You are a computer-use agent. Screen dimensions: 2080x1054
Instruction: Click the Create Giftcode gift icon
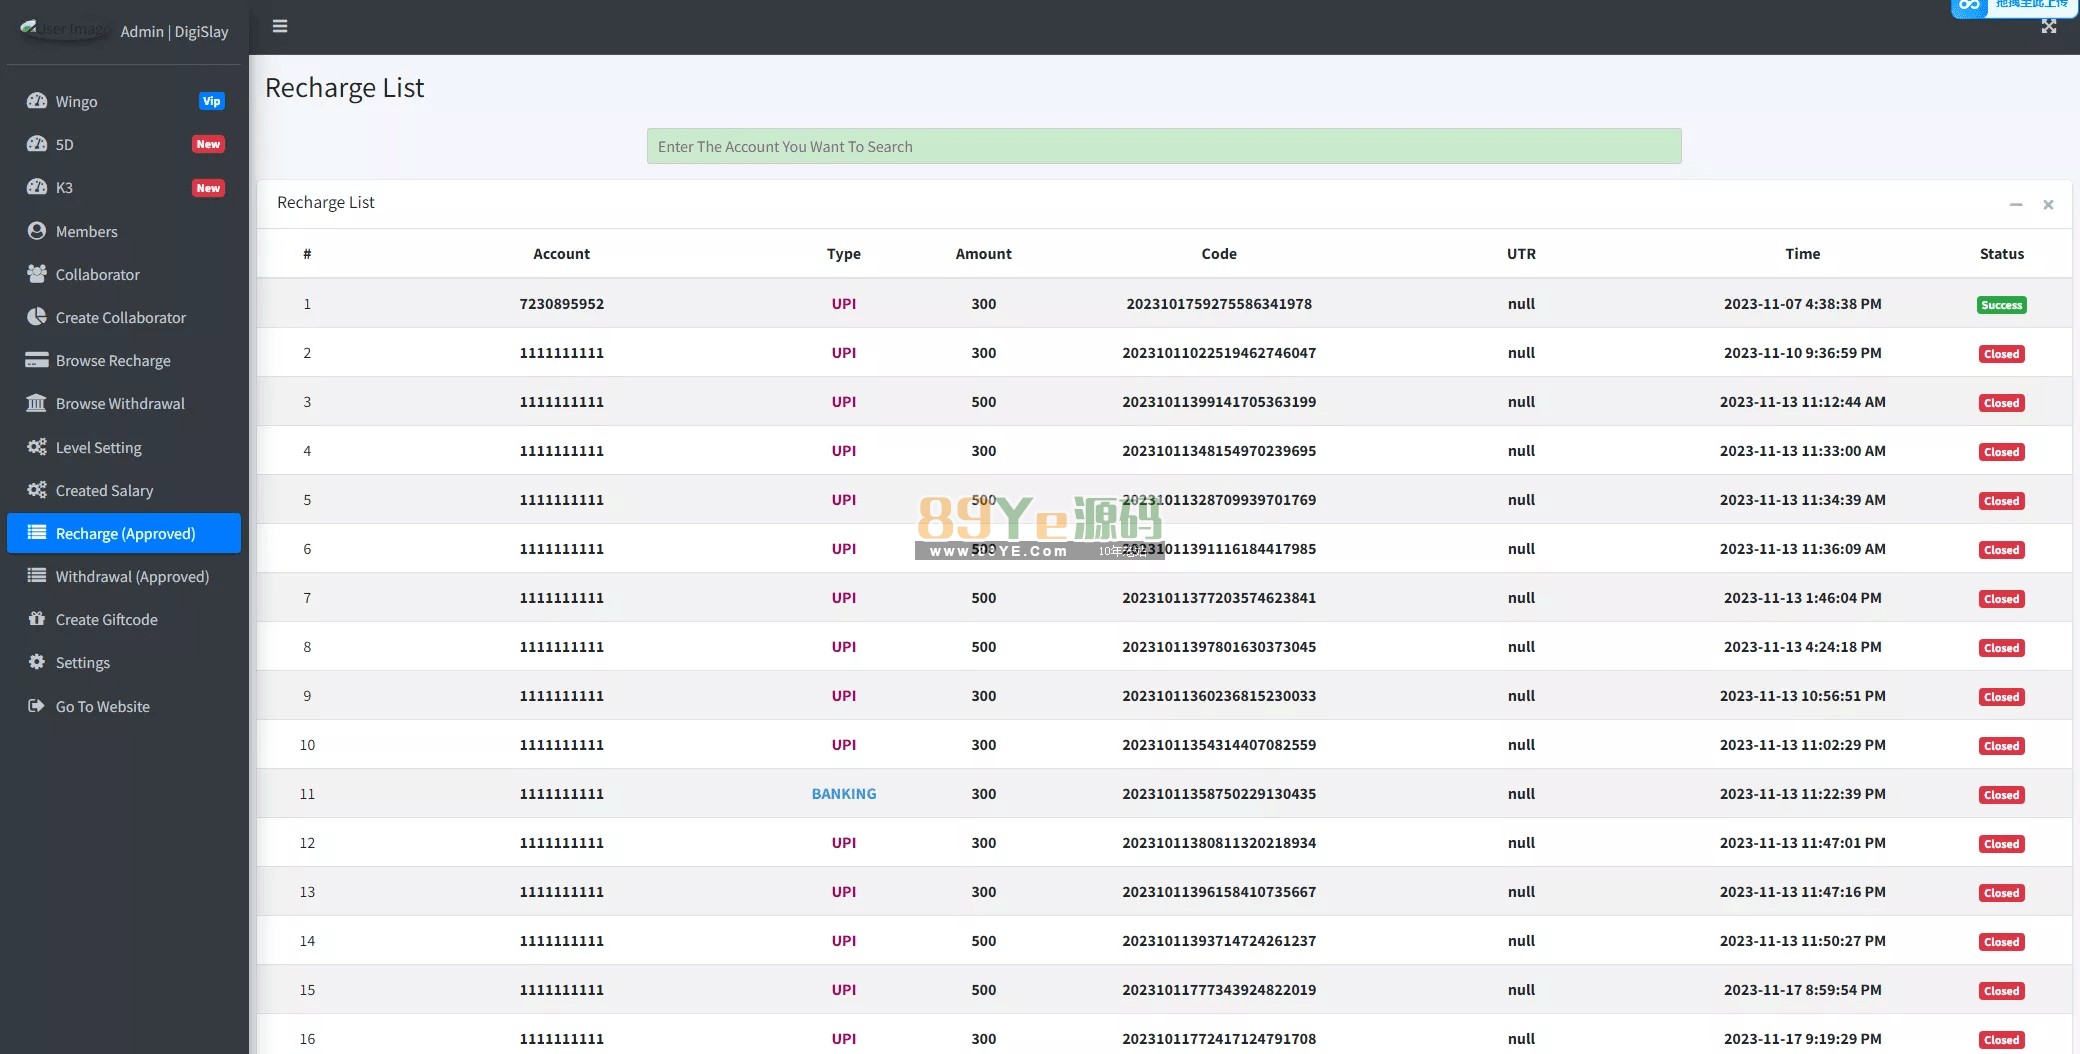37,619
